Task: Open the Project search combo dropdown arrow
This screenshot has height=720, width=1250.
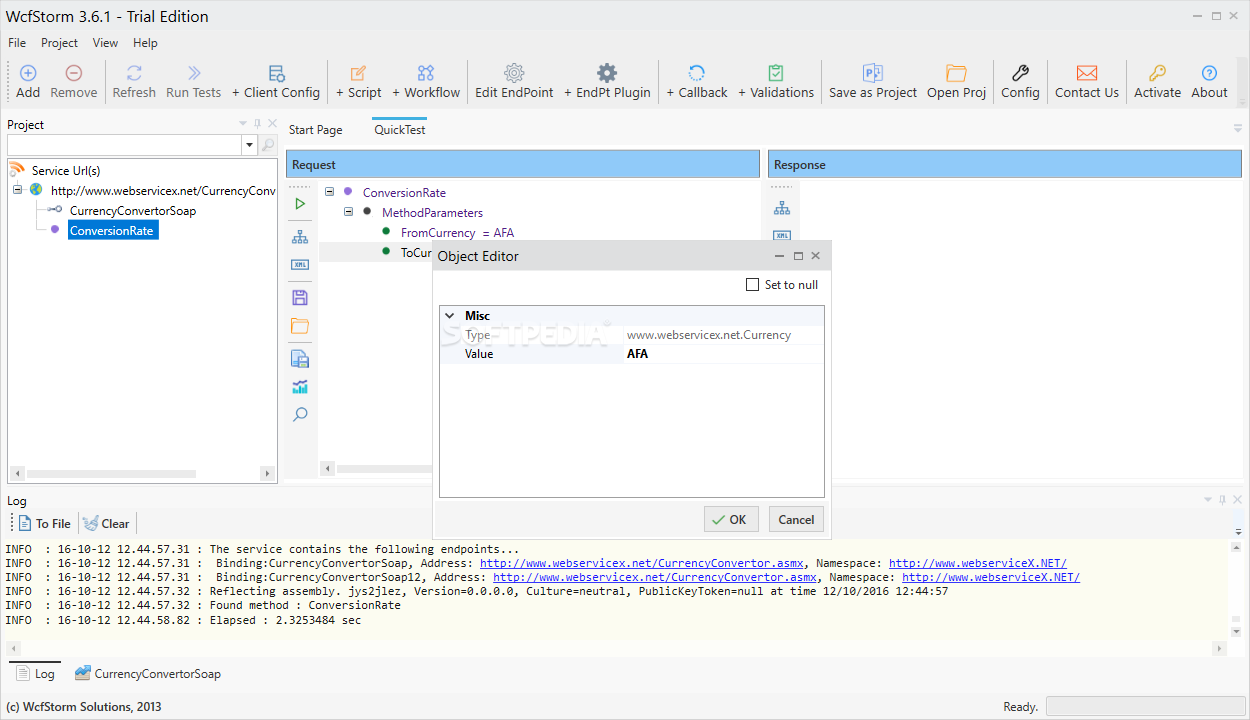Action: click(x=249, y=146)
